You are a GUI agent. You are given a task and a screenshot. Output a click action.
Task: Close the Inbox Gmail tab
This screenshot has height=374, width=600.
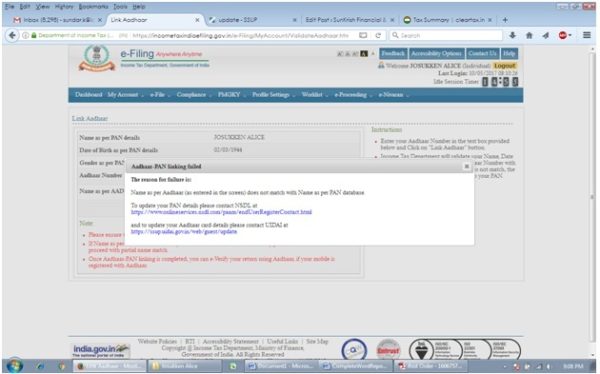pos(100,20)
